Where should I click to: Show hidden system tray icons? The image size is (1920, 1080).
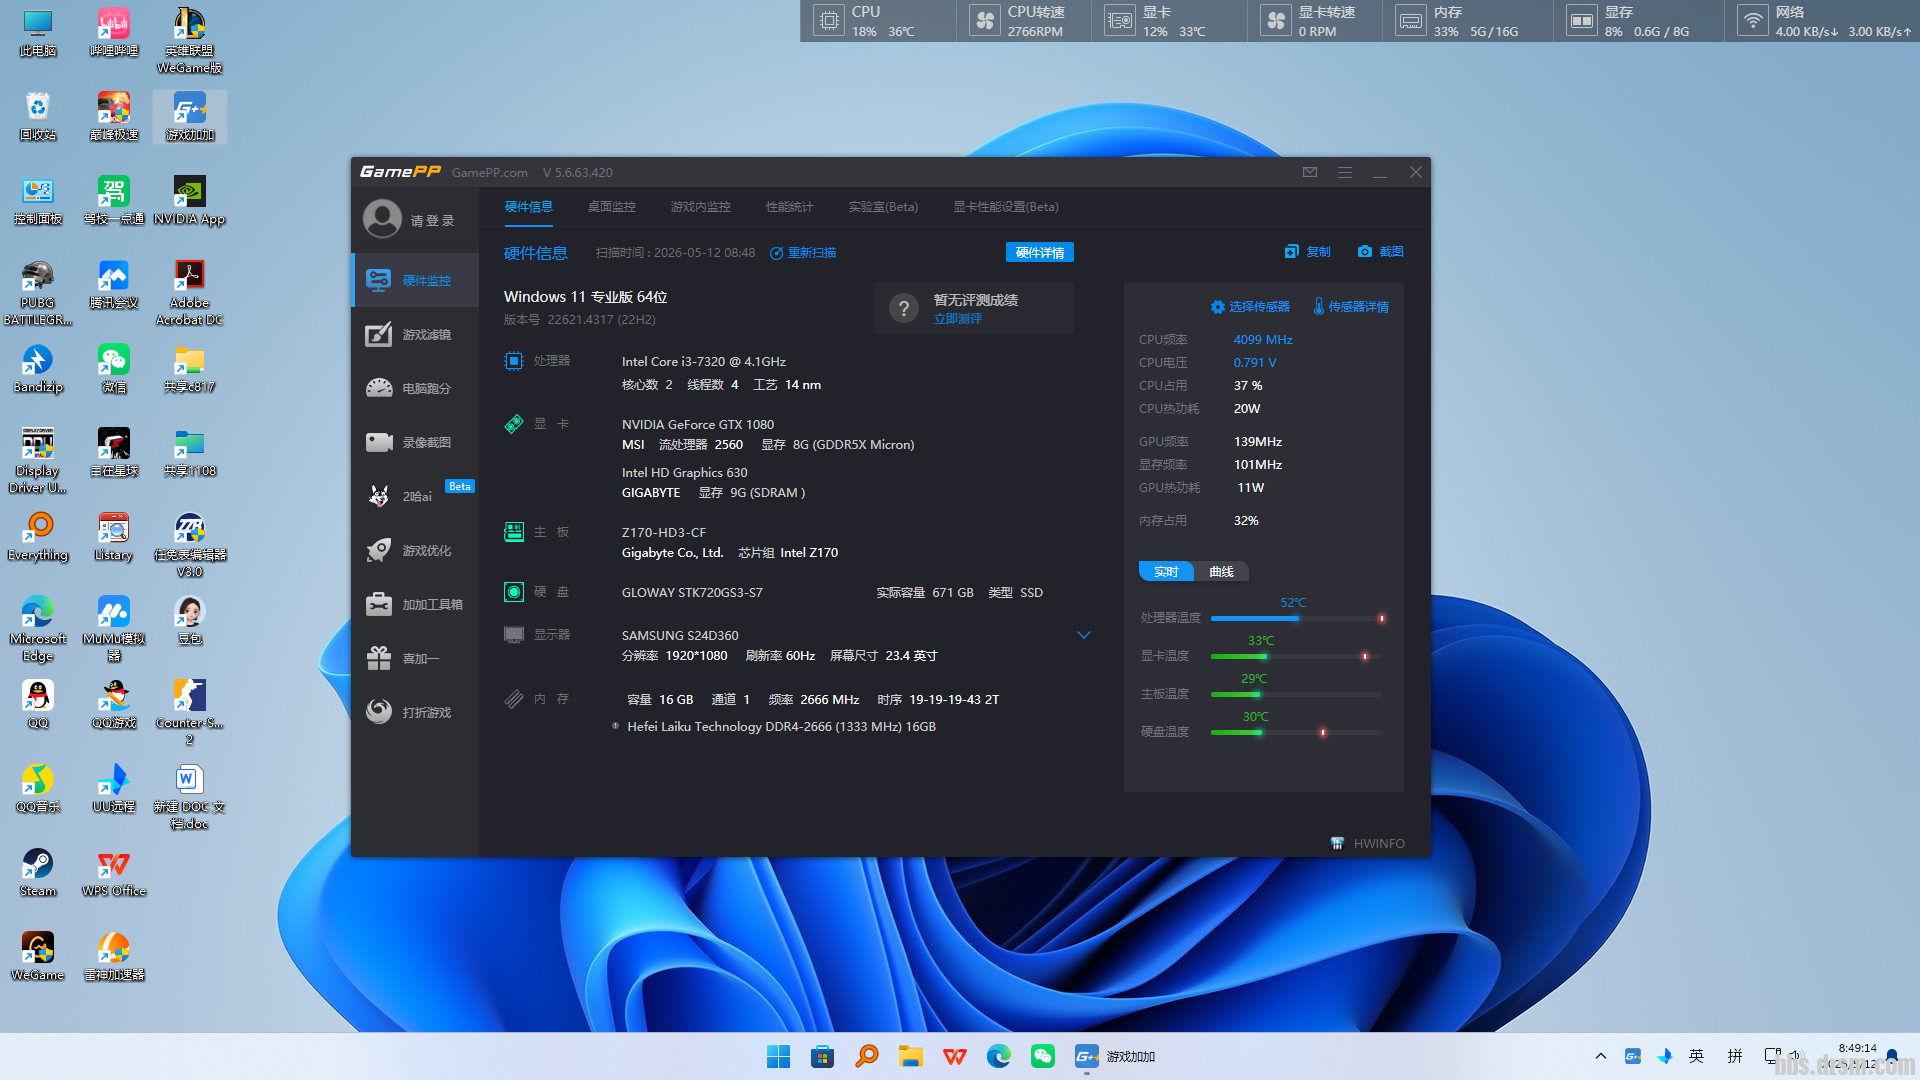coord(1601,1056)
